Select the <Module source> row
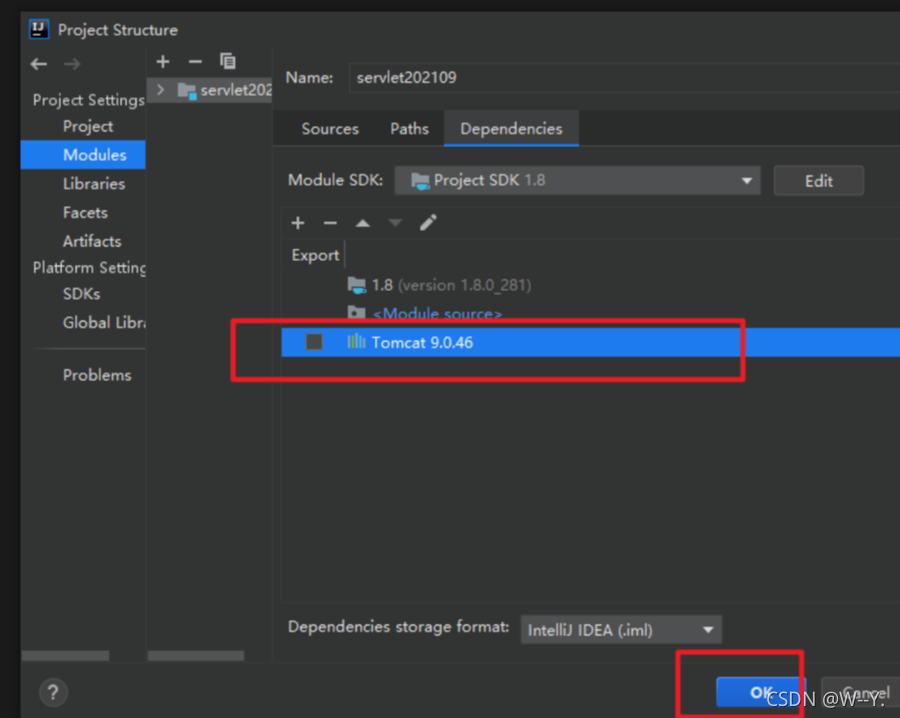Image resolution: width=900 pixels, height=718 pixels. [591, 313]
